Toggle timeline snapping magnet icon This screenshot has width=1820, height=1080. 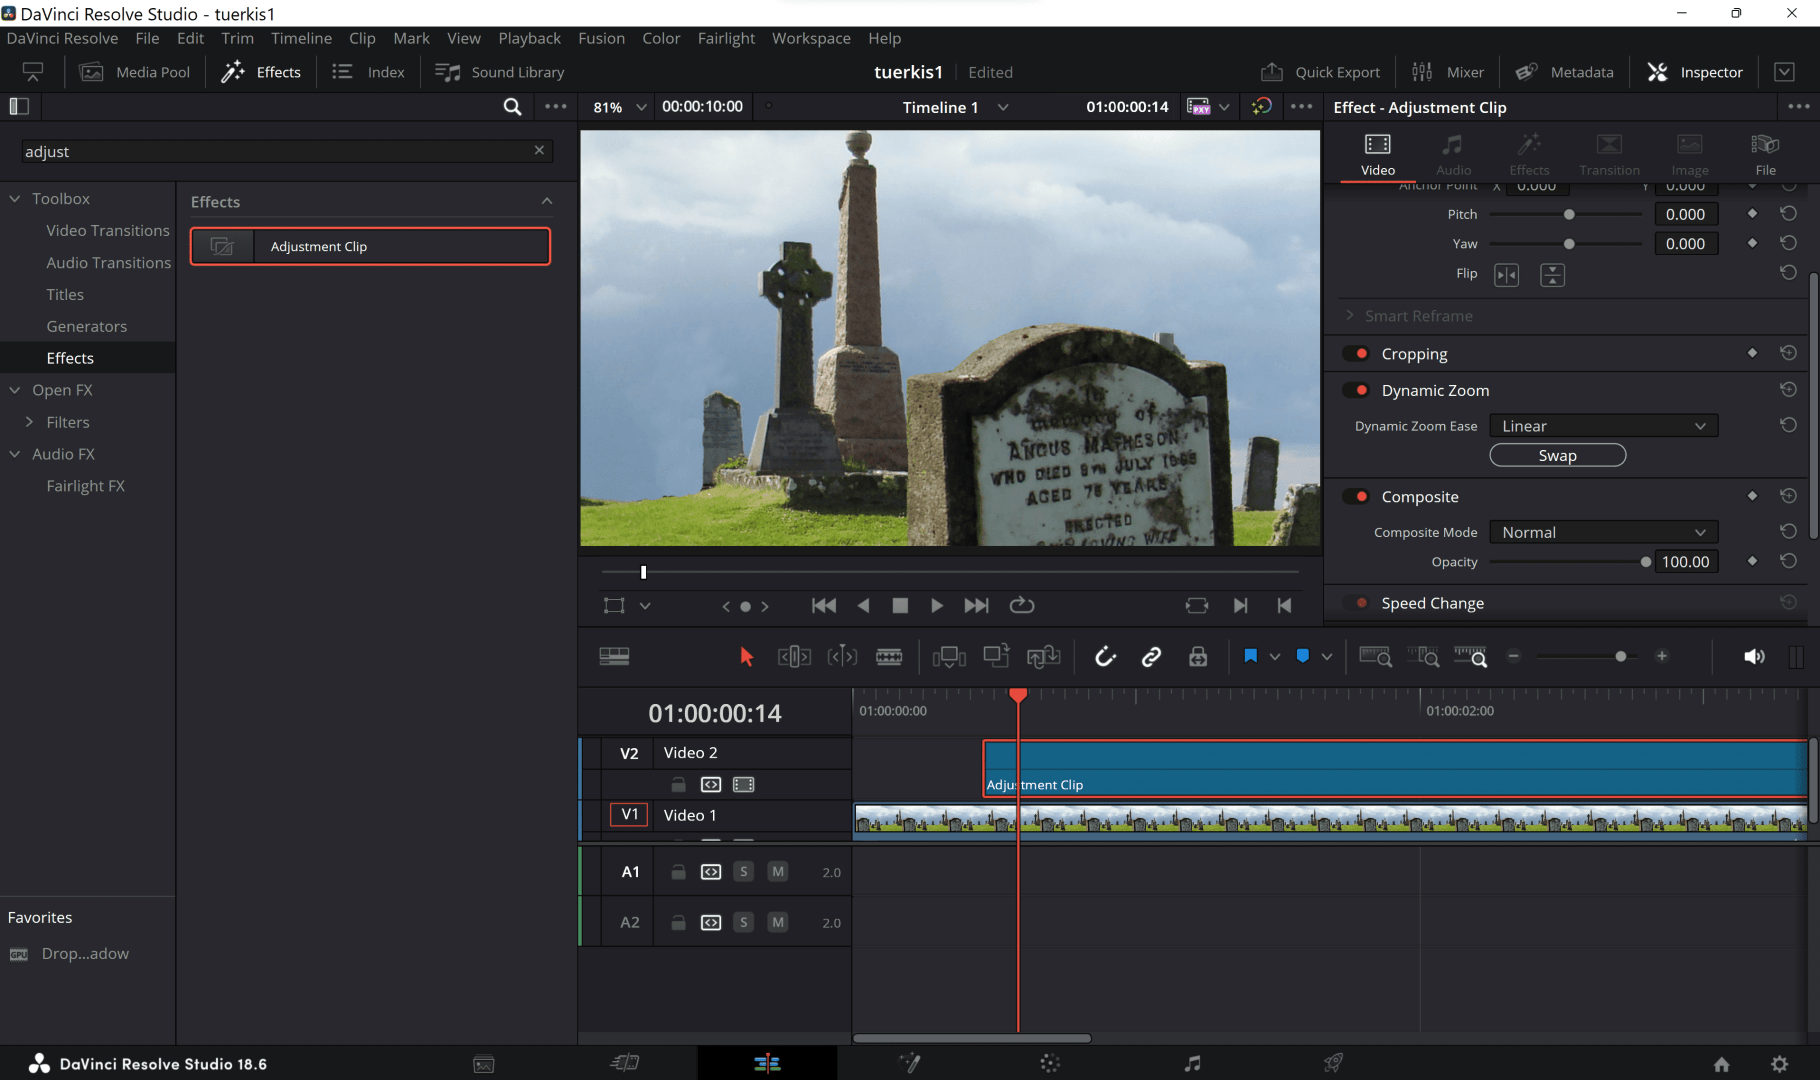click(1104, 657)
